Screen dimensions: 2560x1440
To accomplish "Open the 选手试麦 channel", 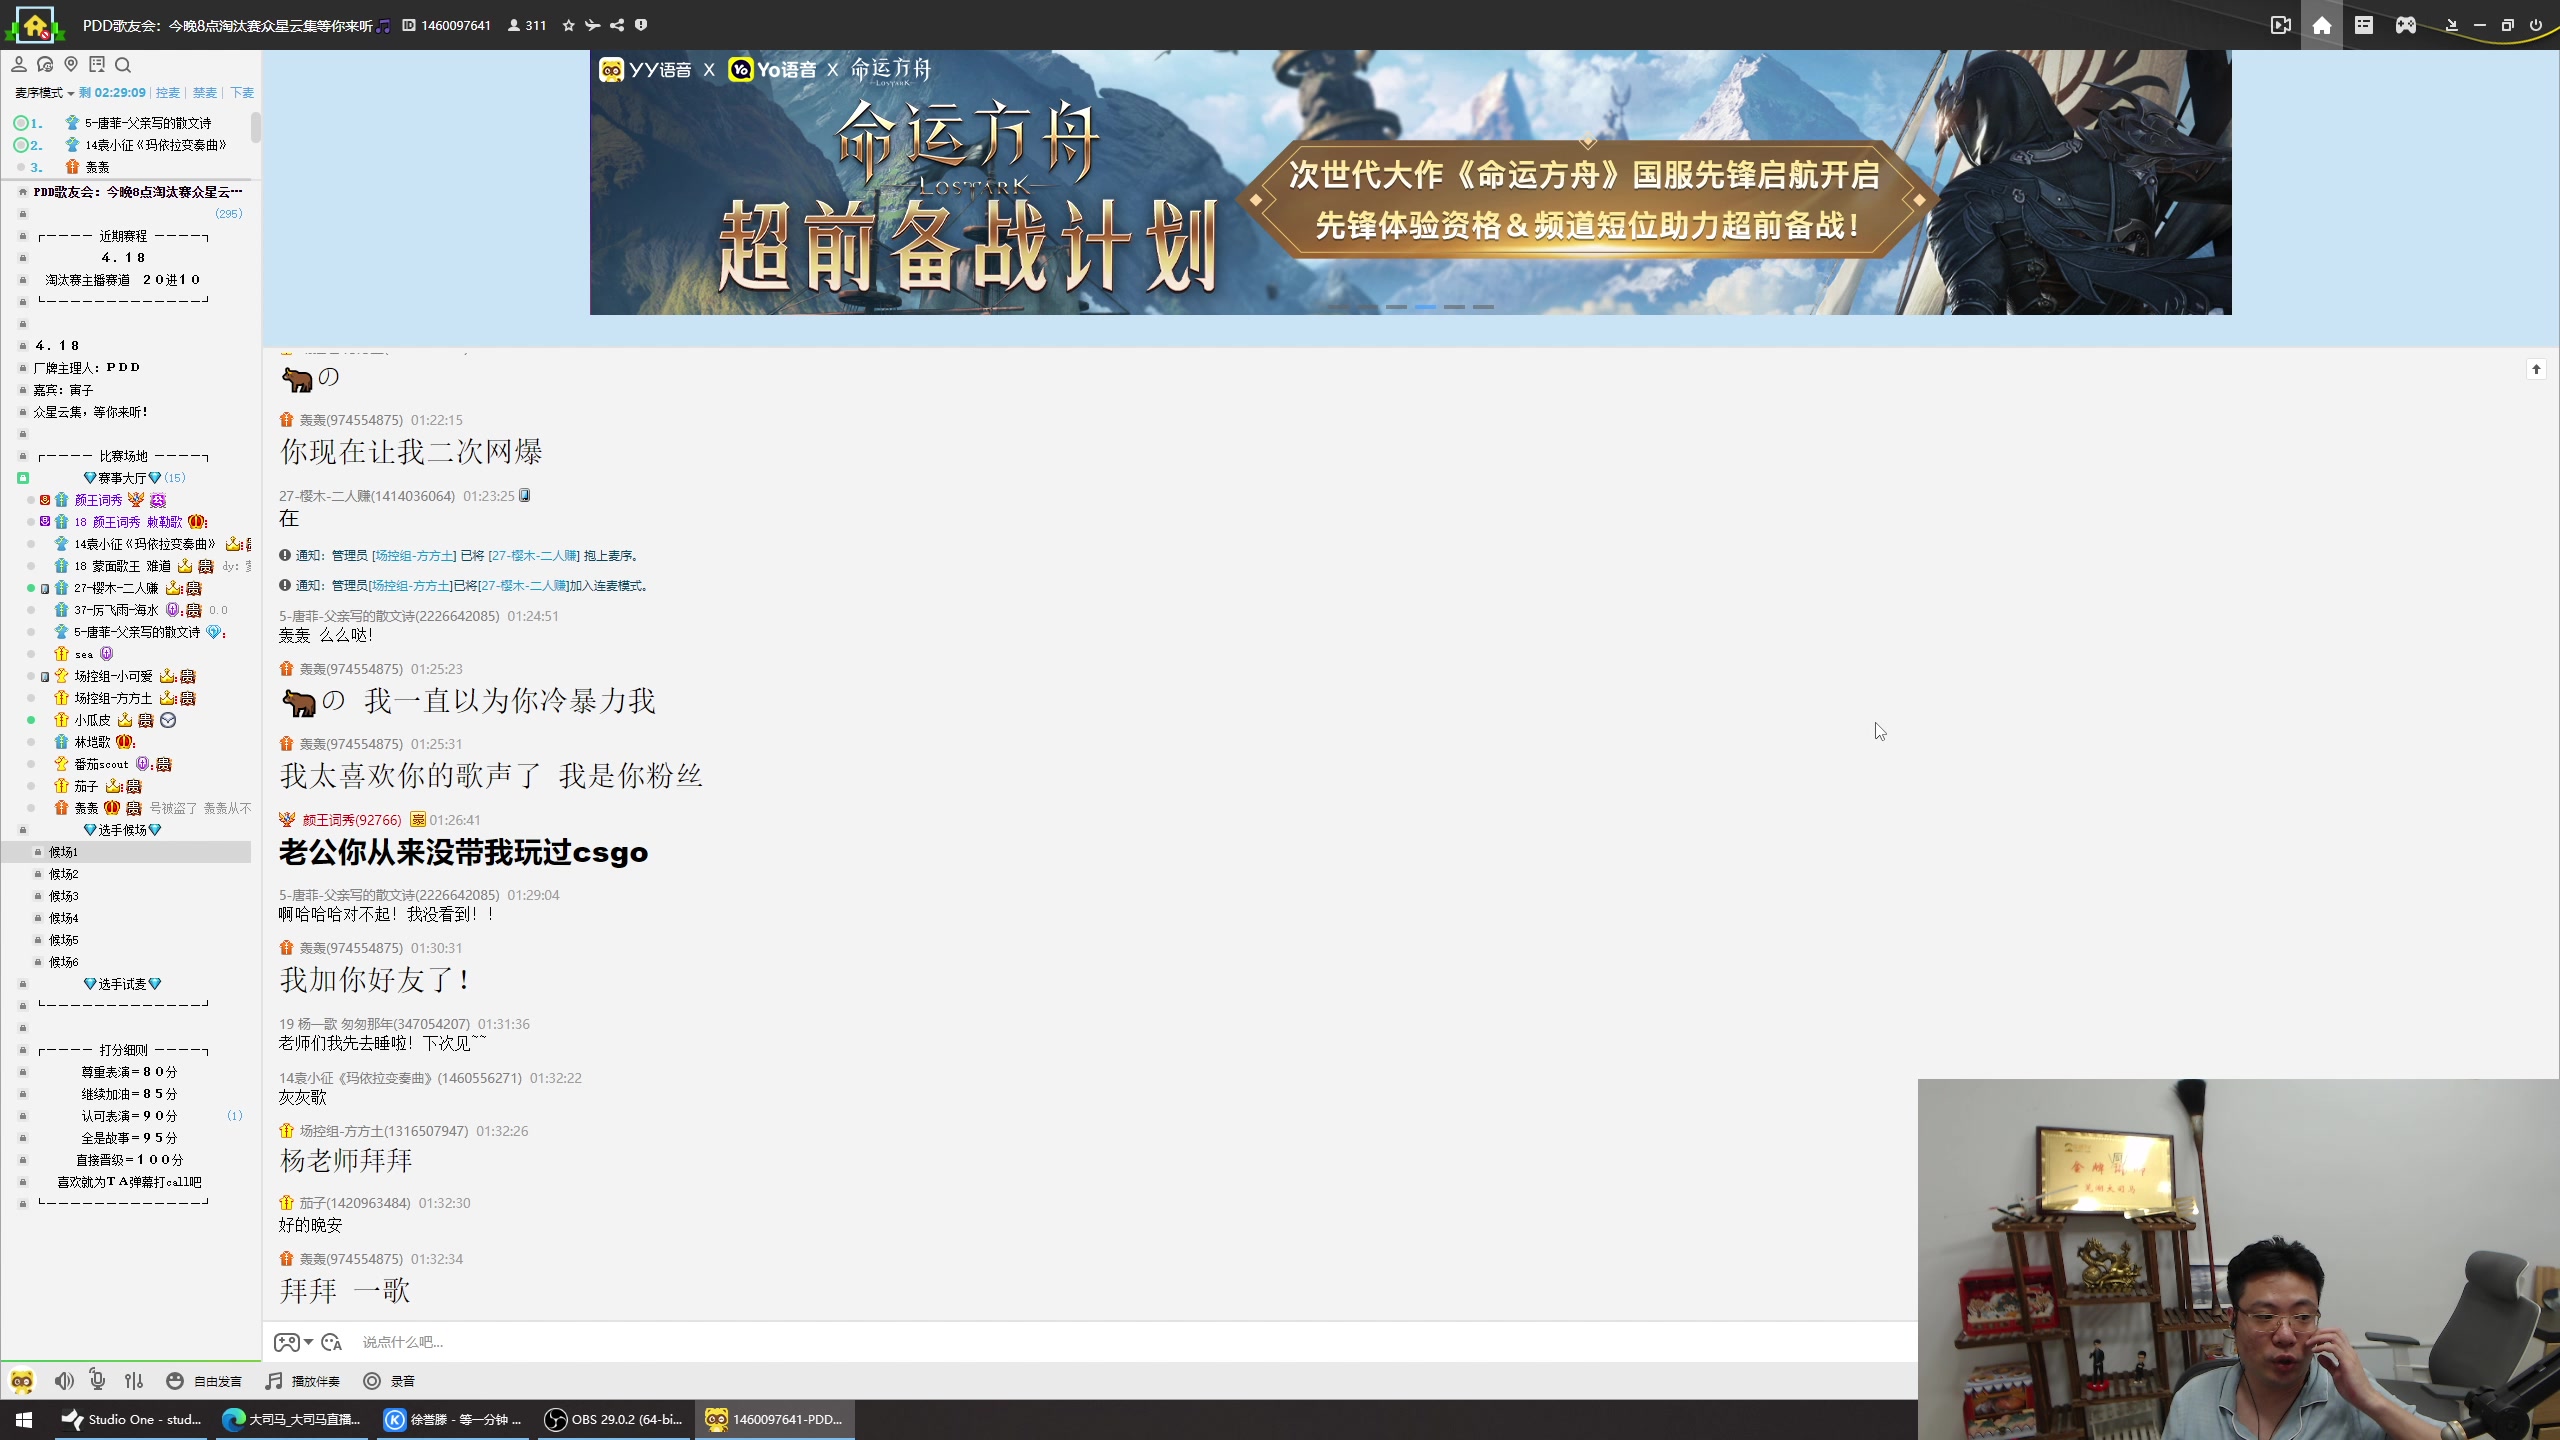I will pos(123,984).
